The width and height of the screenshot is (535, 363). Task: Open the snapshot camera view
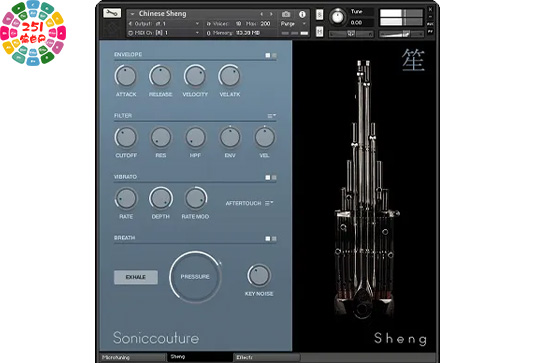[286, 14]
